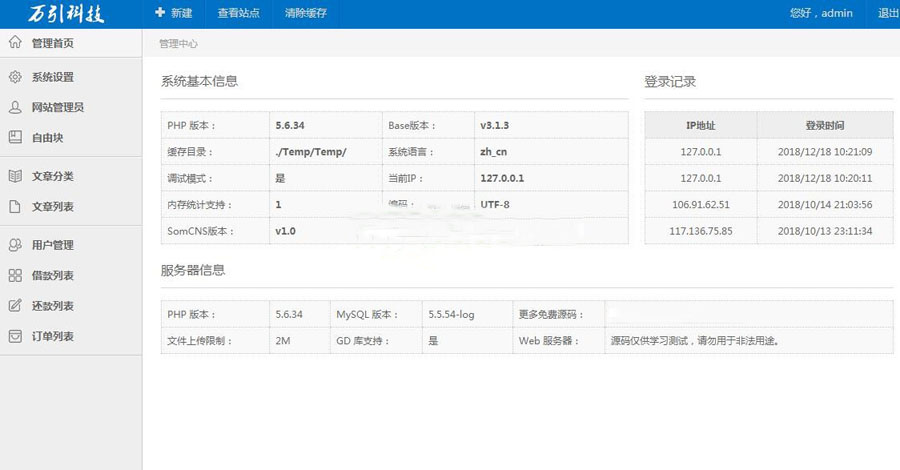
Task: Click the admin username greeting
Action: click(820, 14)
